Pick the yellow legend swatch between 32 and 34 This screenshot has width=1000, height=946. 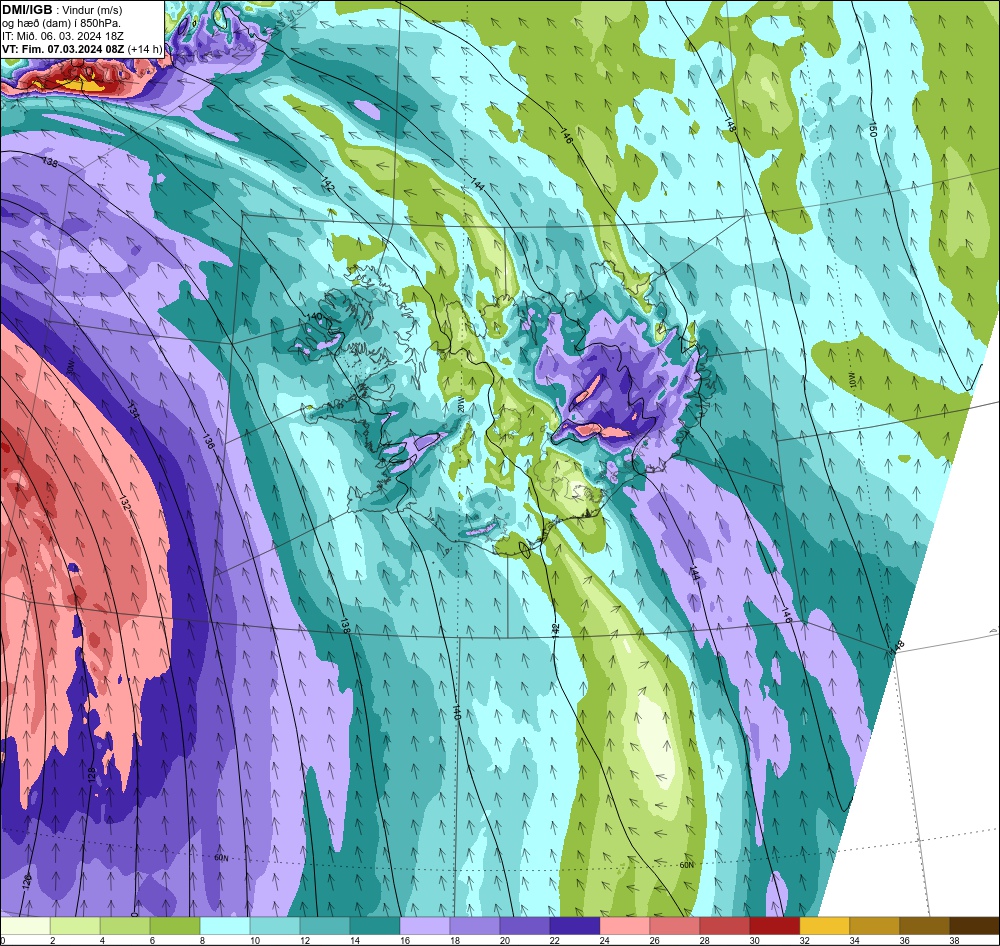pos(825,926)
